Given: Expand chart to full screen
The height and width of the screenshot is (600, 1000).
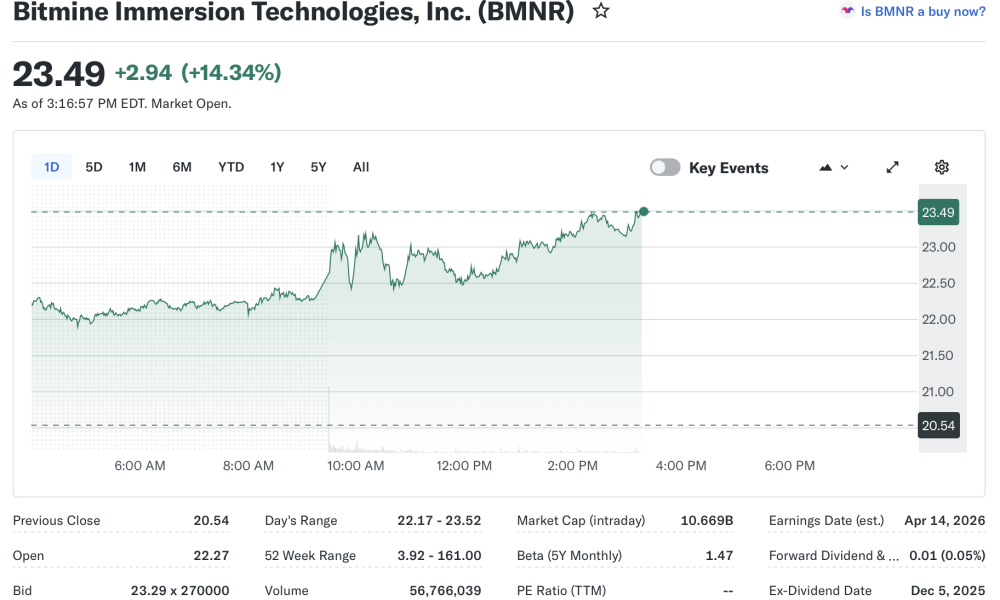Looking at the screenshot, I should click(893, 167).
